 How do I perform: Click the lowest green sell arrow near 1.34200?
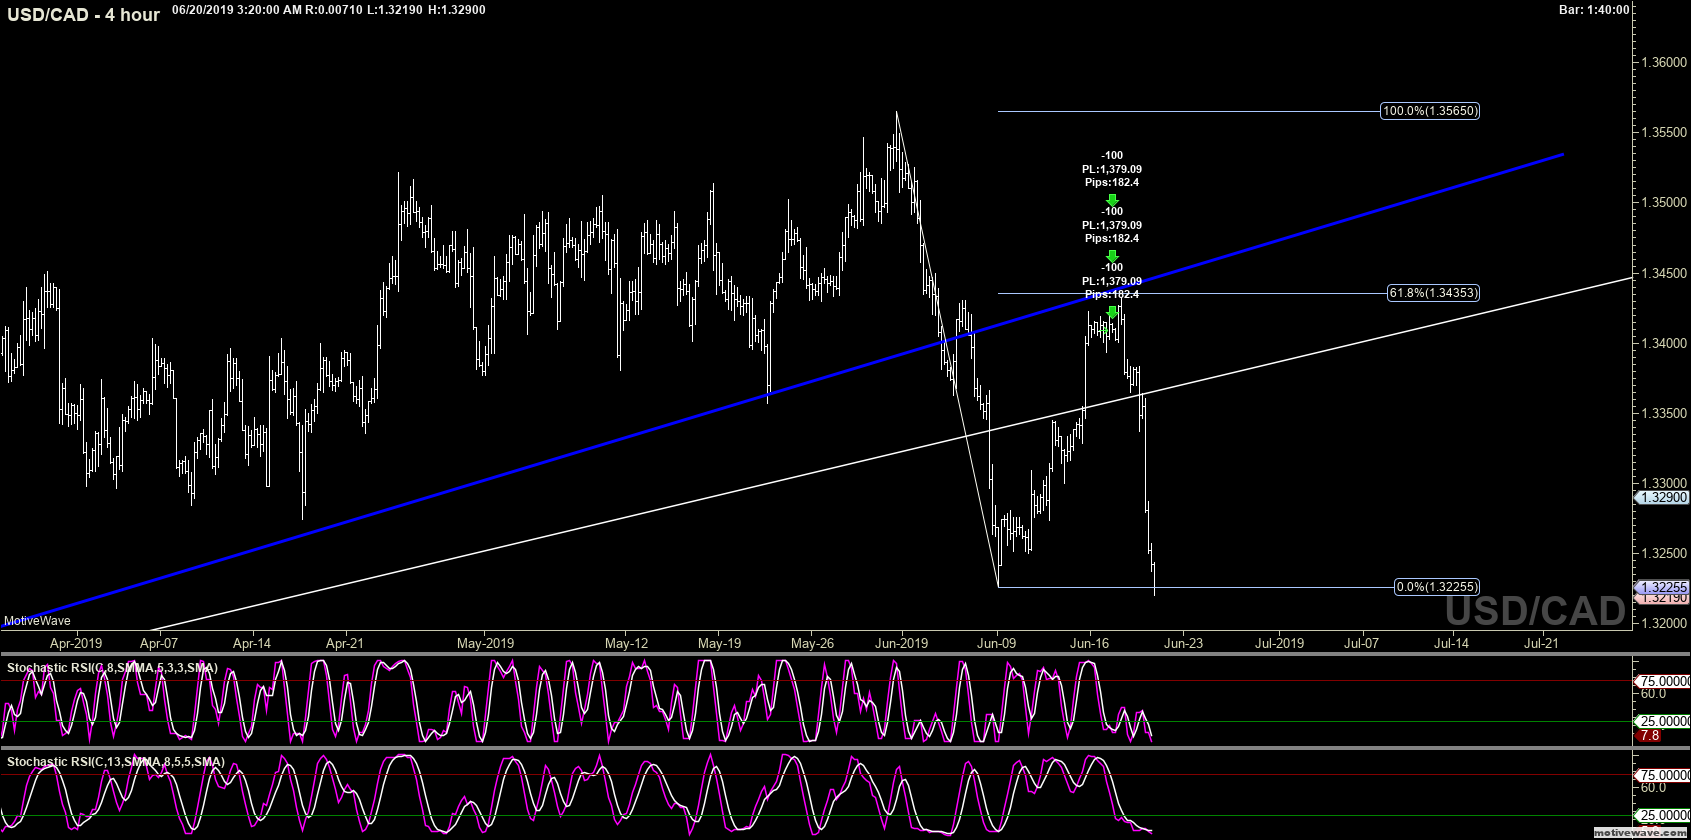[1112, 312]
